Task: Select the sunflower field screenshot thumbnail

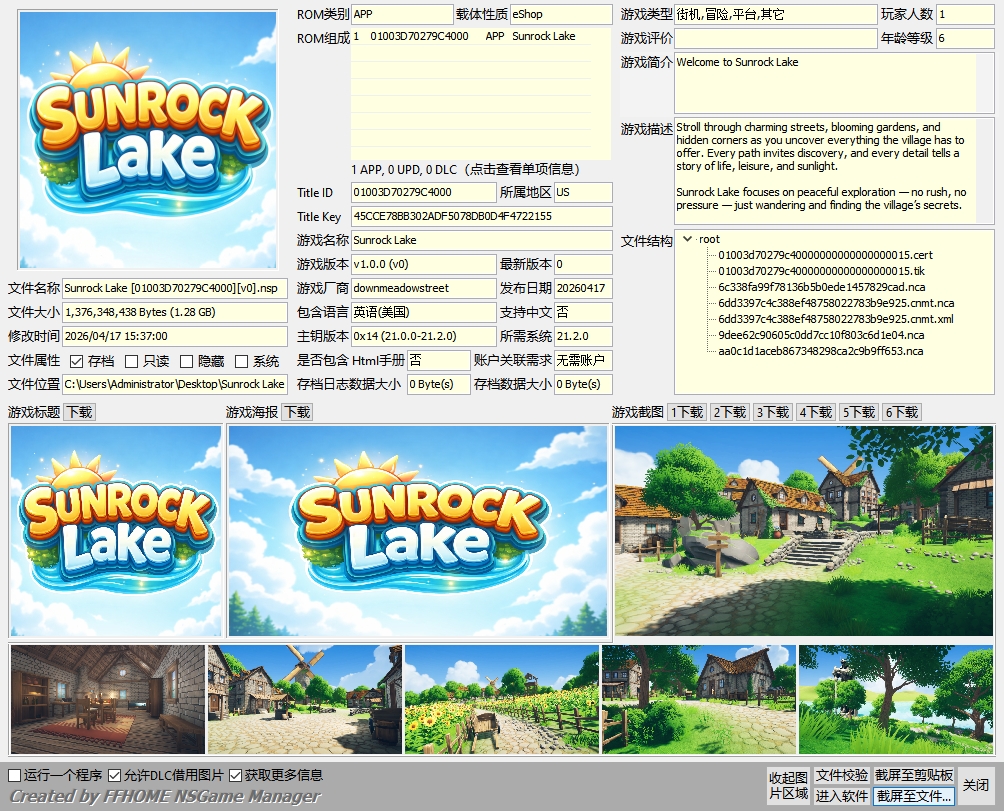Action: click(501, 699)
